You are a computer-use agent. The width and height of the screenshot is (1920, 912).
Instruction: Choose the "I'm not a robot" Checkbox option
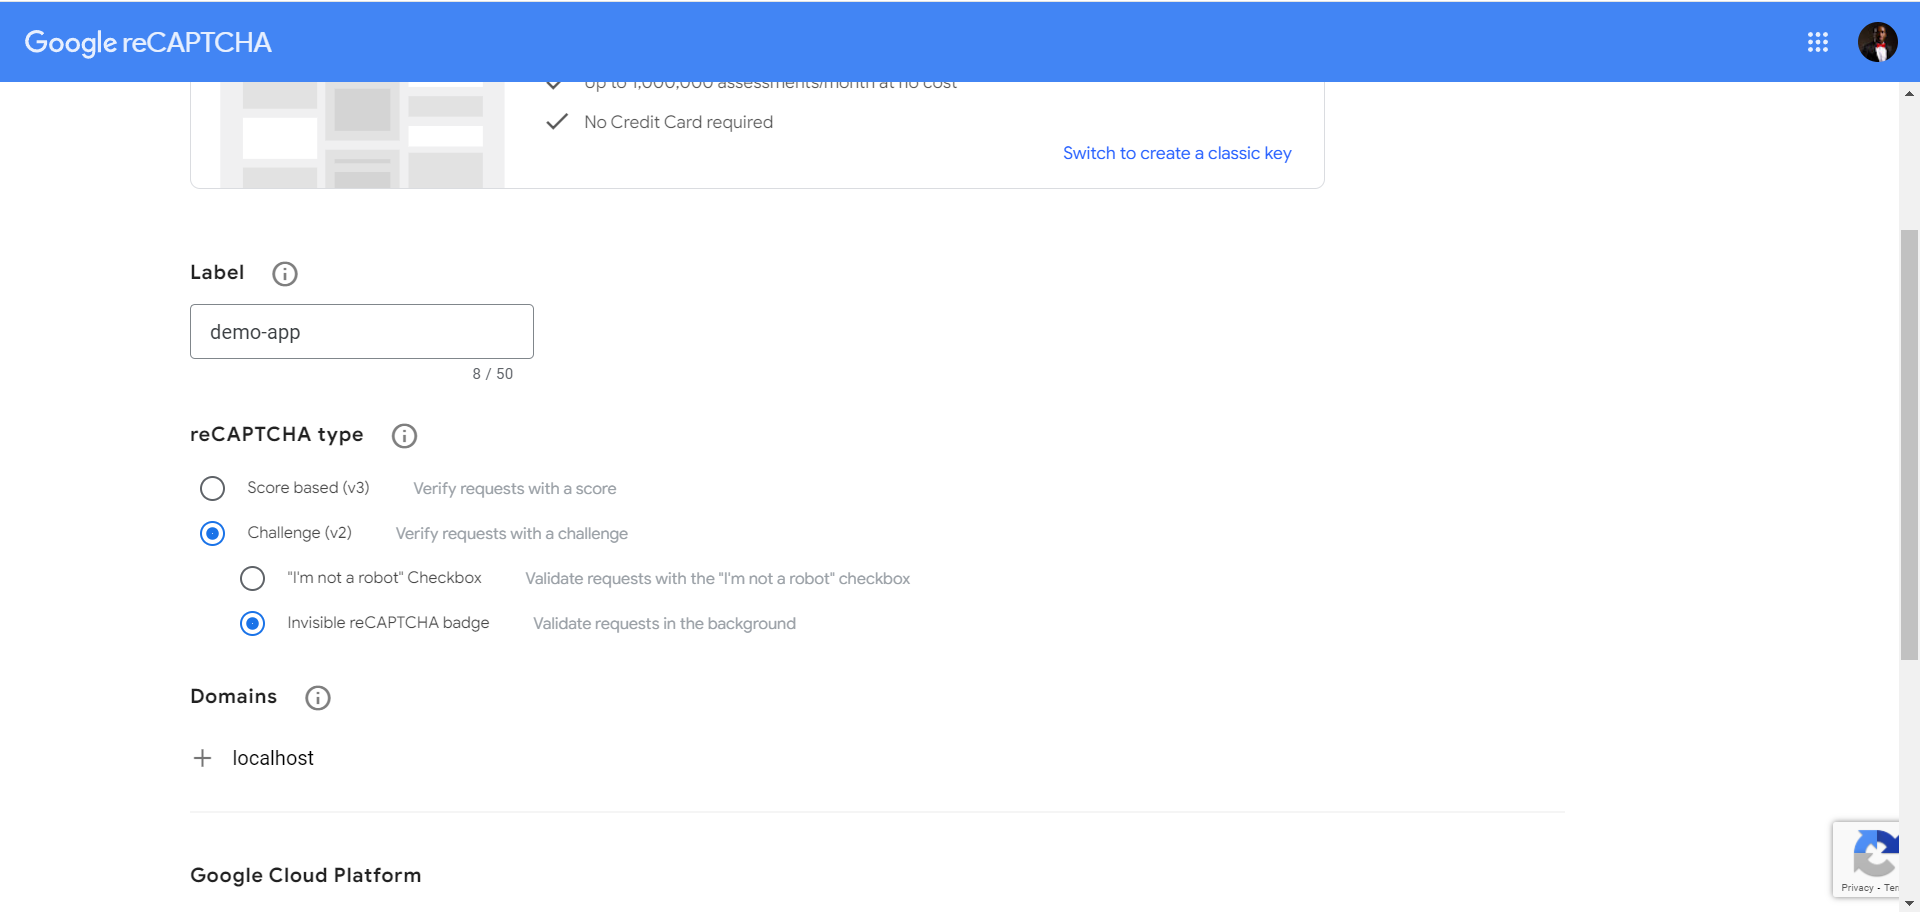point(252,578)
